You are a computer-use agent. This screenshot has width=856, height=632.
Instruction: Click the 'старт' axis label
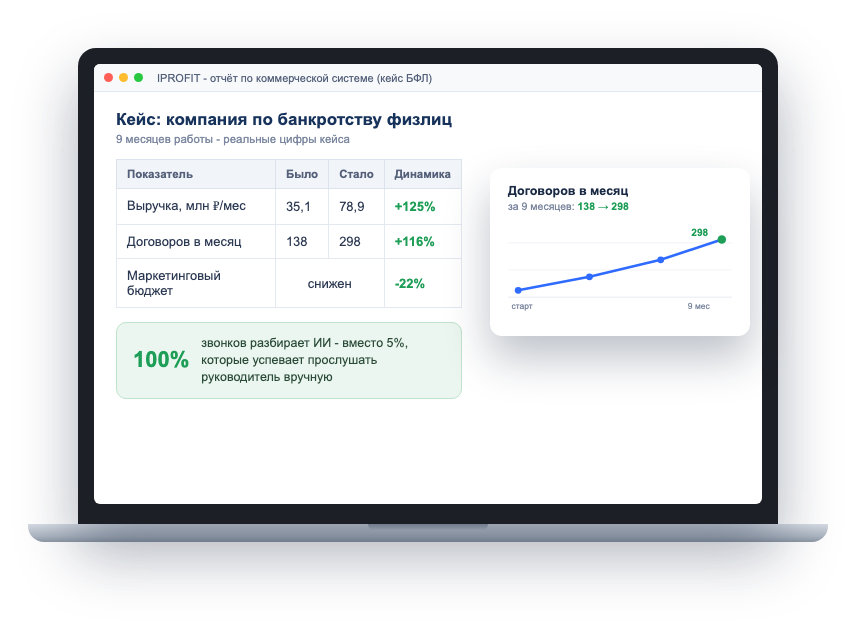[522, 306]
